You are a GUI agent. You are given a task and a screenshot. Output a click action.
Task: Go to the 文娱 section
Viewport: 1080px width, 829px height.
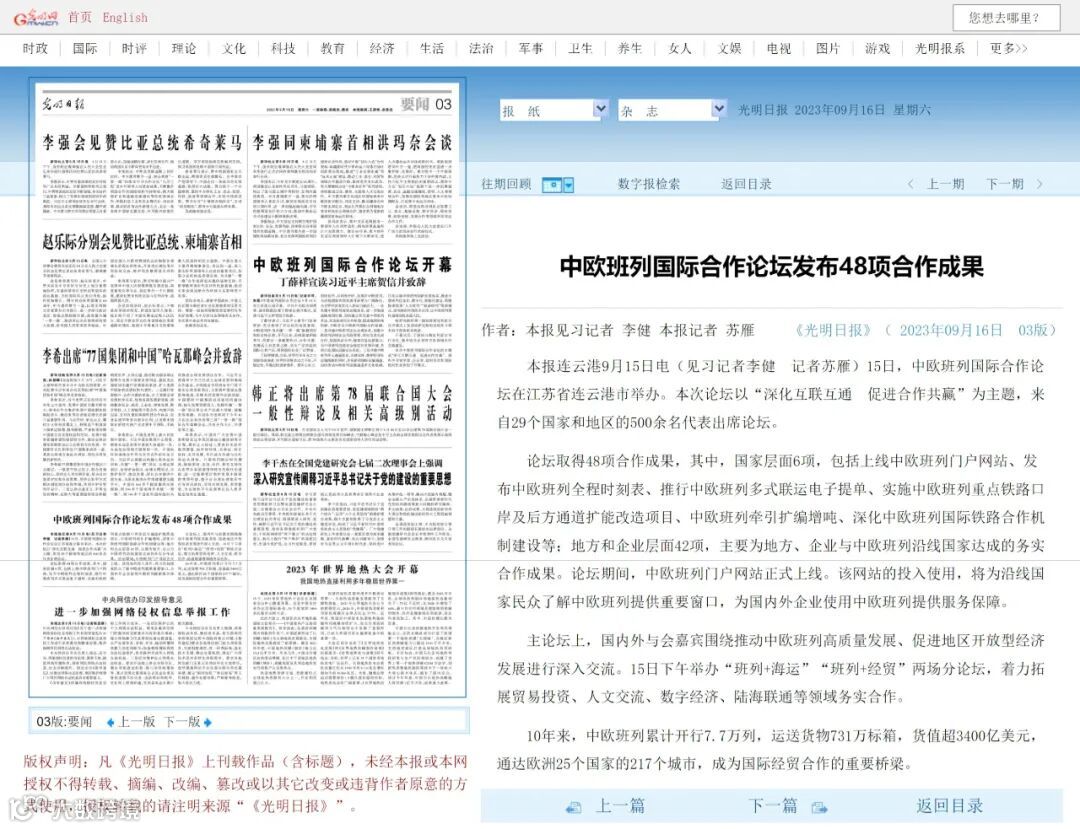coord(729,48)
